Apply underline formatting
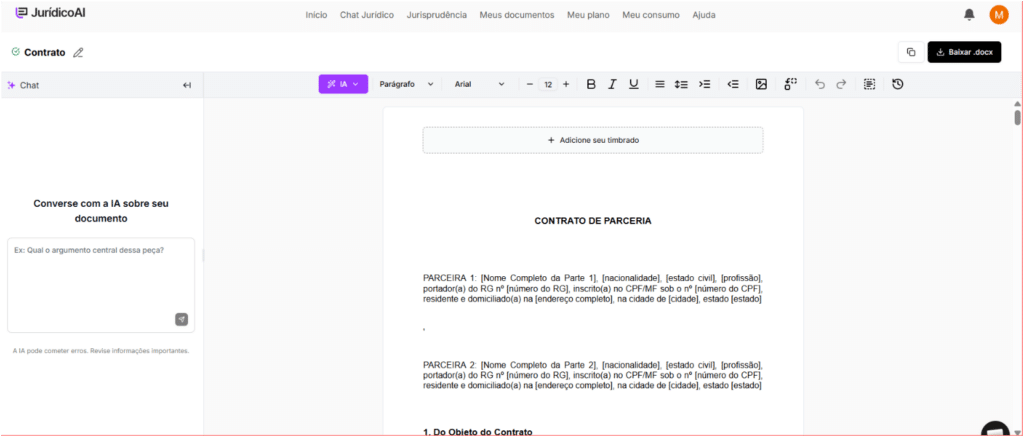Screen dimensions: 1024x437 click(x=633, y=84)
